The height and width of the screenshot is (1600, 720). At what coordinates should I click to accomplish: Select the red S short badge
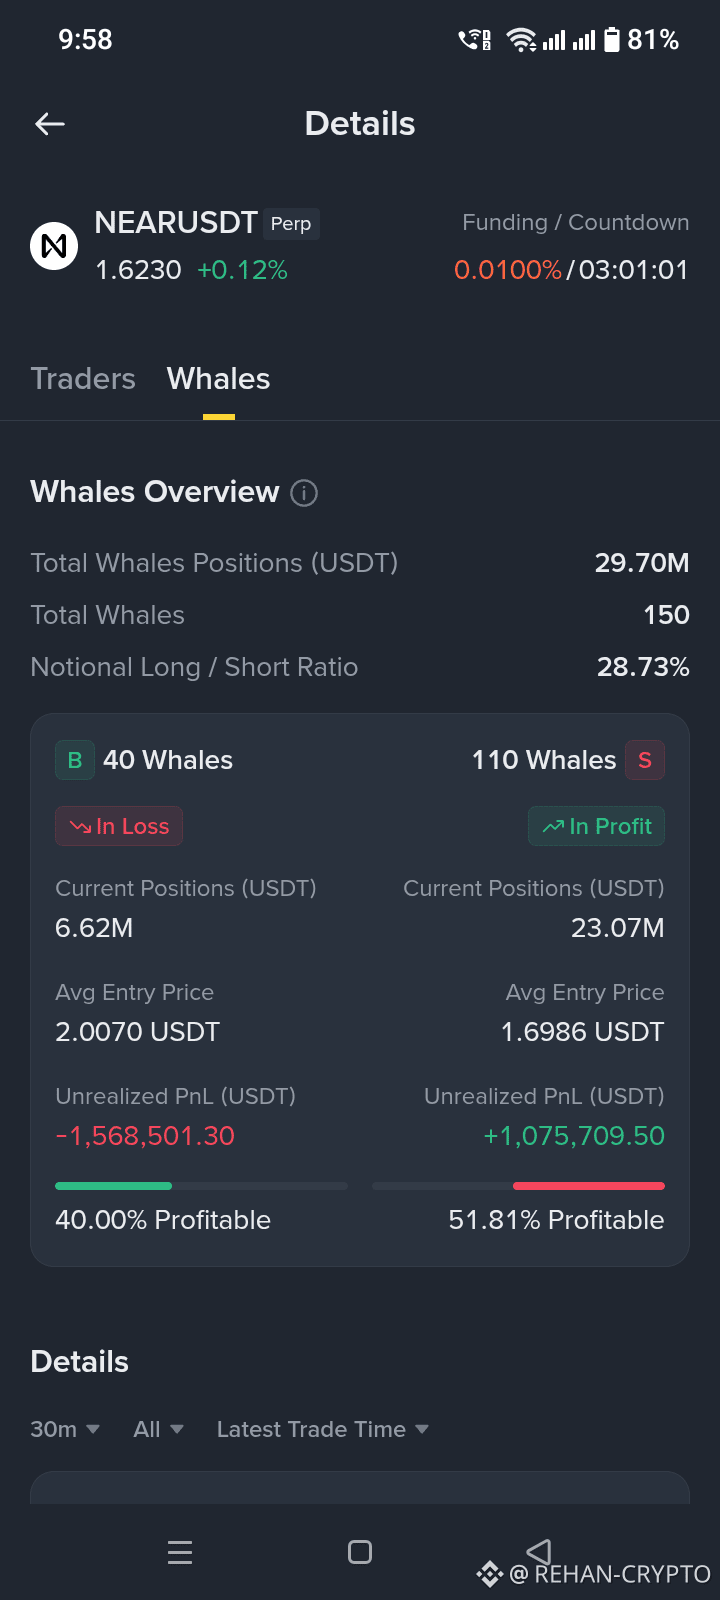(645, 760)
